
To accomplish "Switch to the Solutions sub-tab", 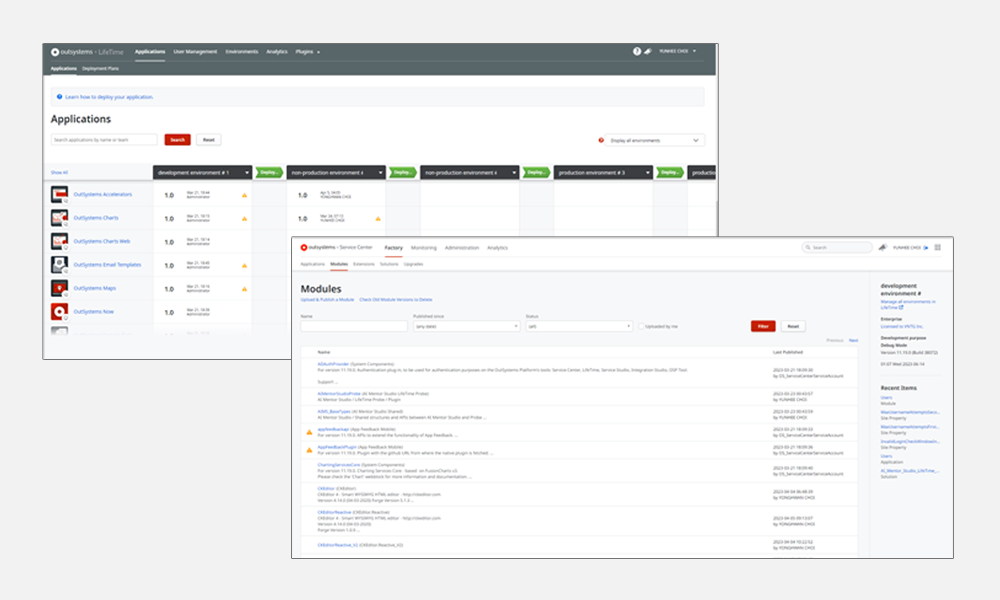I will [389, 264].
